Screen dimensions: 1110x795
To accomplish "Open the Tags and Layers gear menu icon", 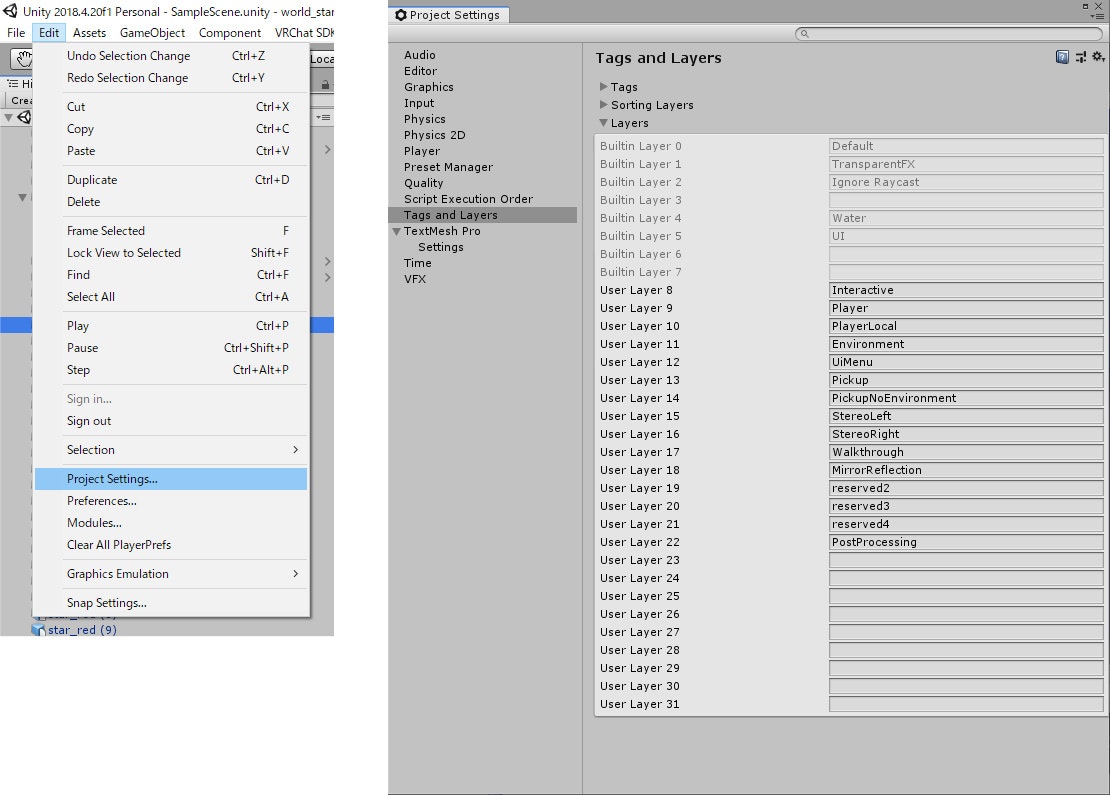I will [1098, 57].
